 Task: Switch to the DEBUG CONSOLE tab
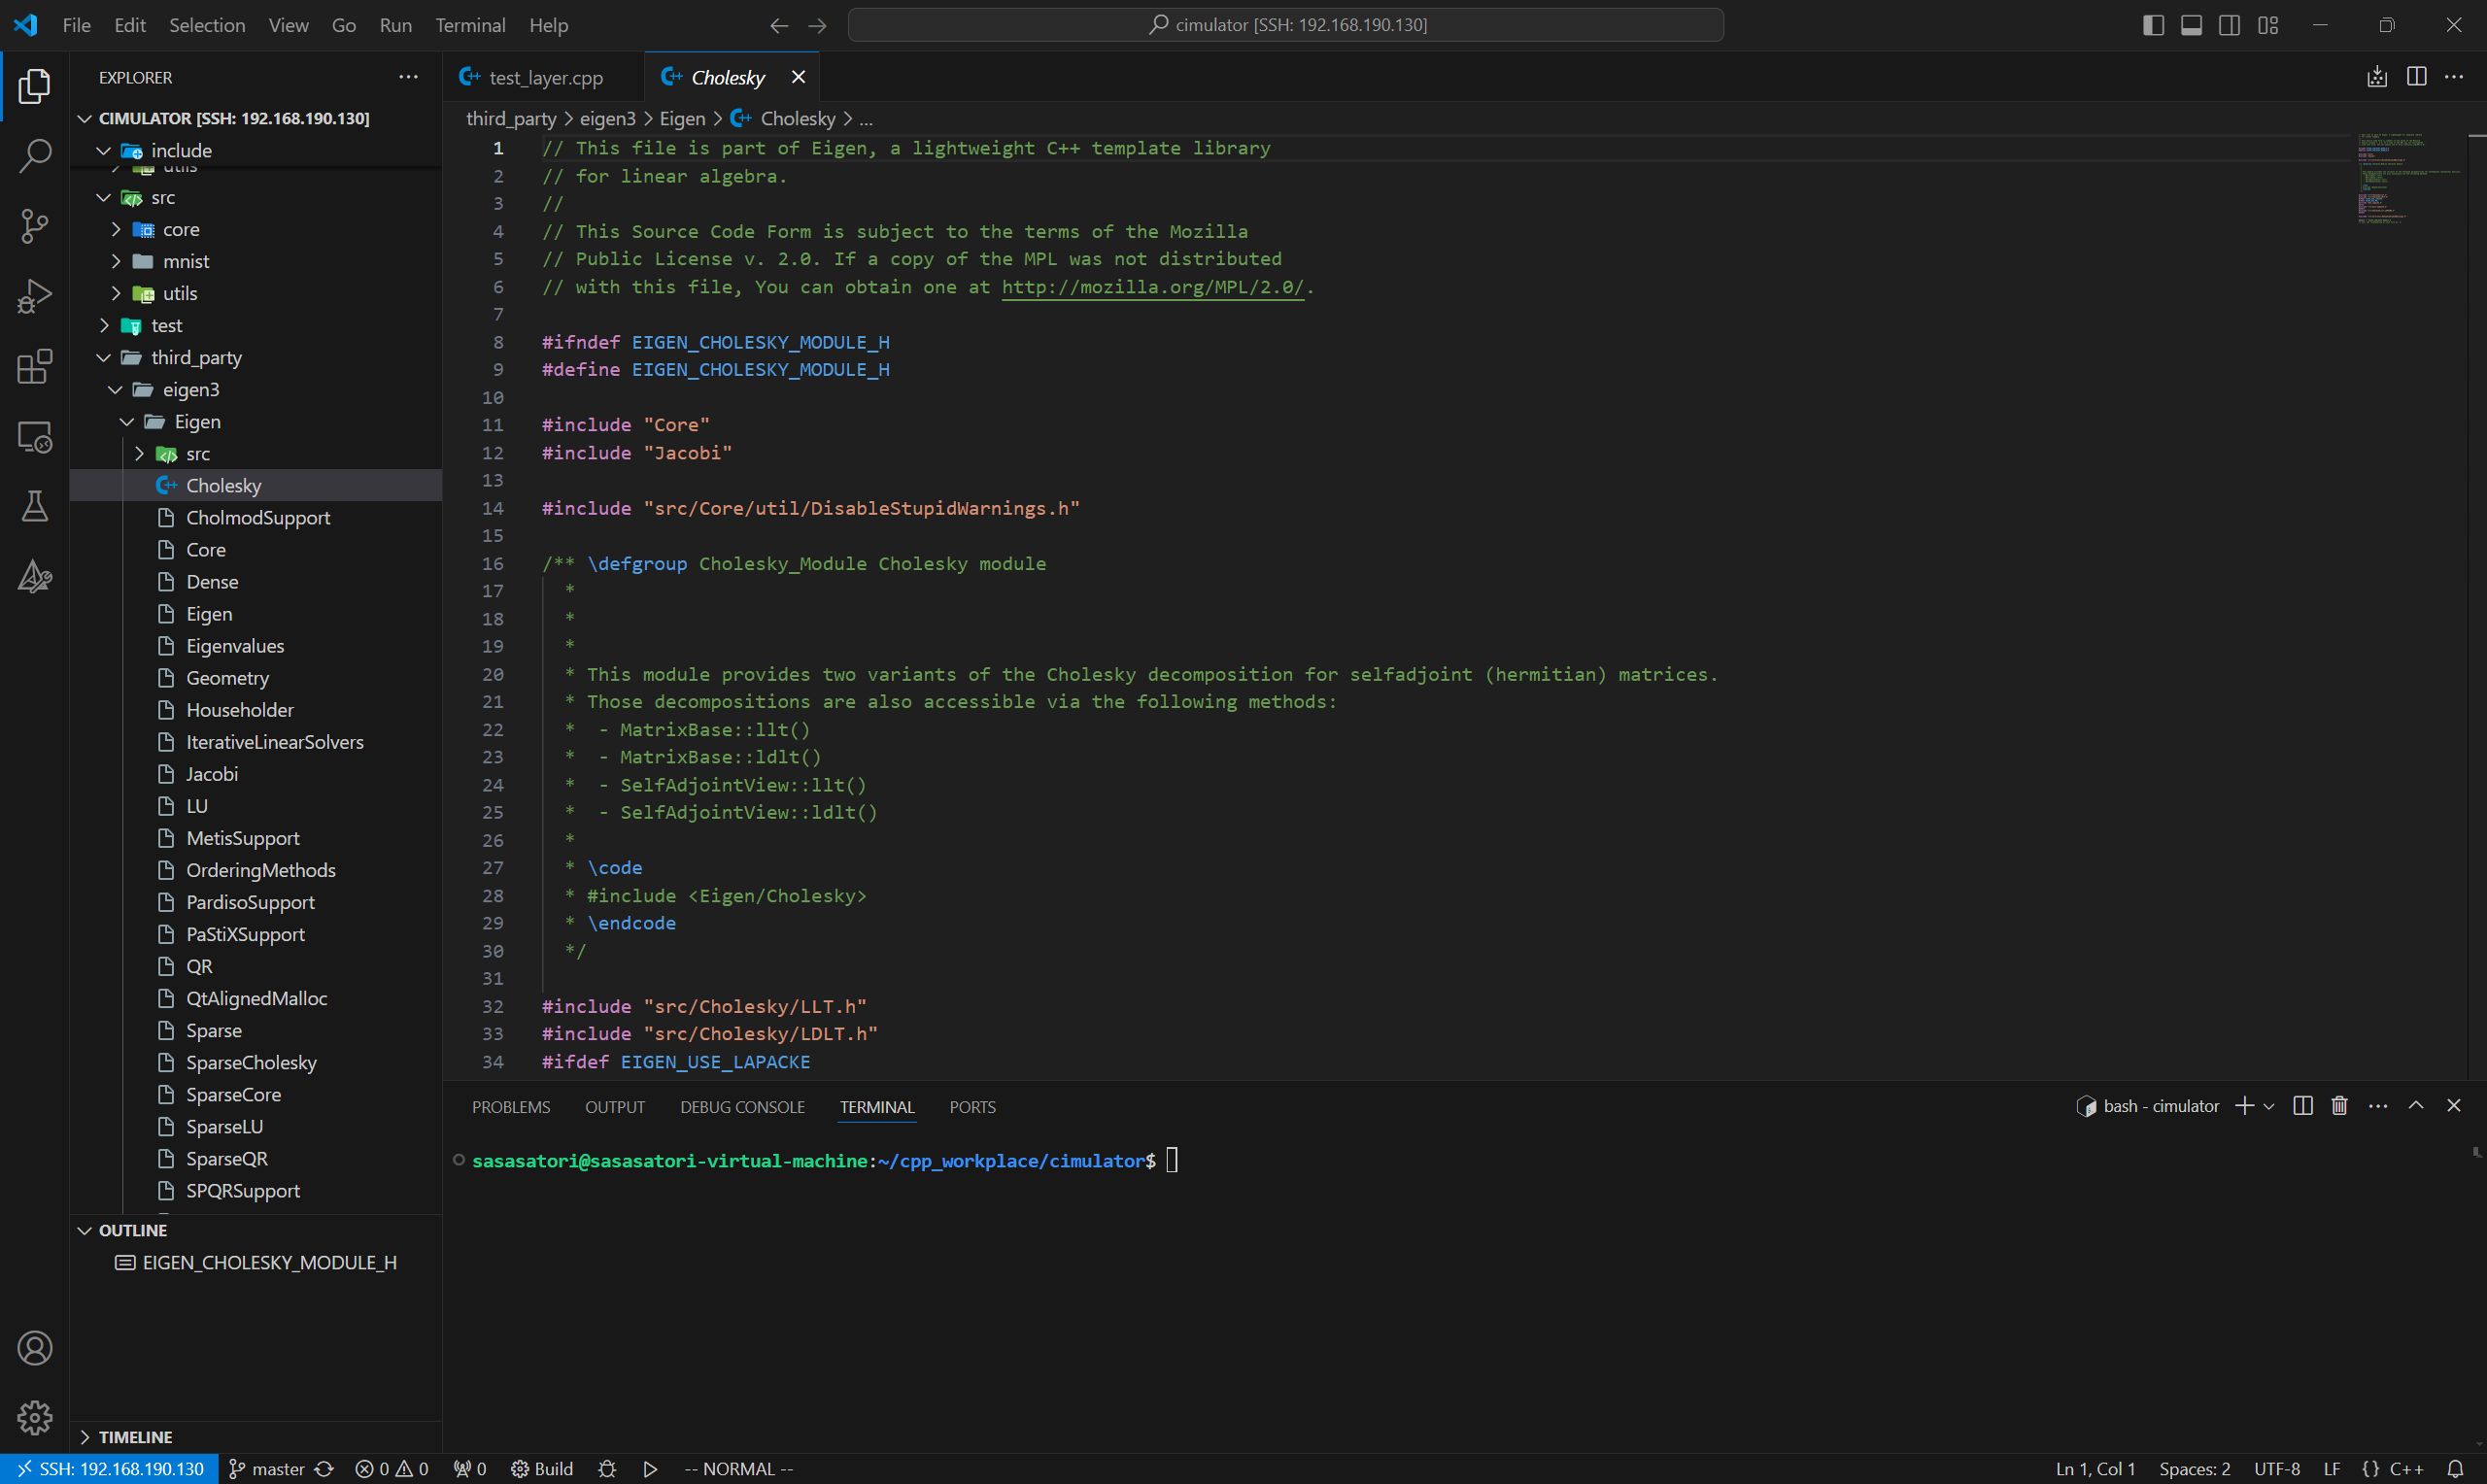pos(742,1107)
